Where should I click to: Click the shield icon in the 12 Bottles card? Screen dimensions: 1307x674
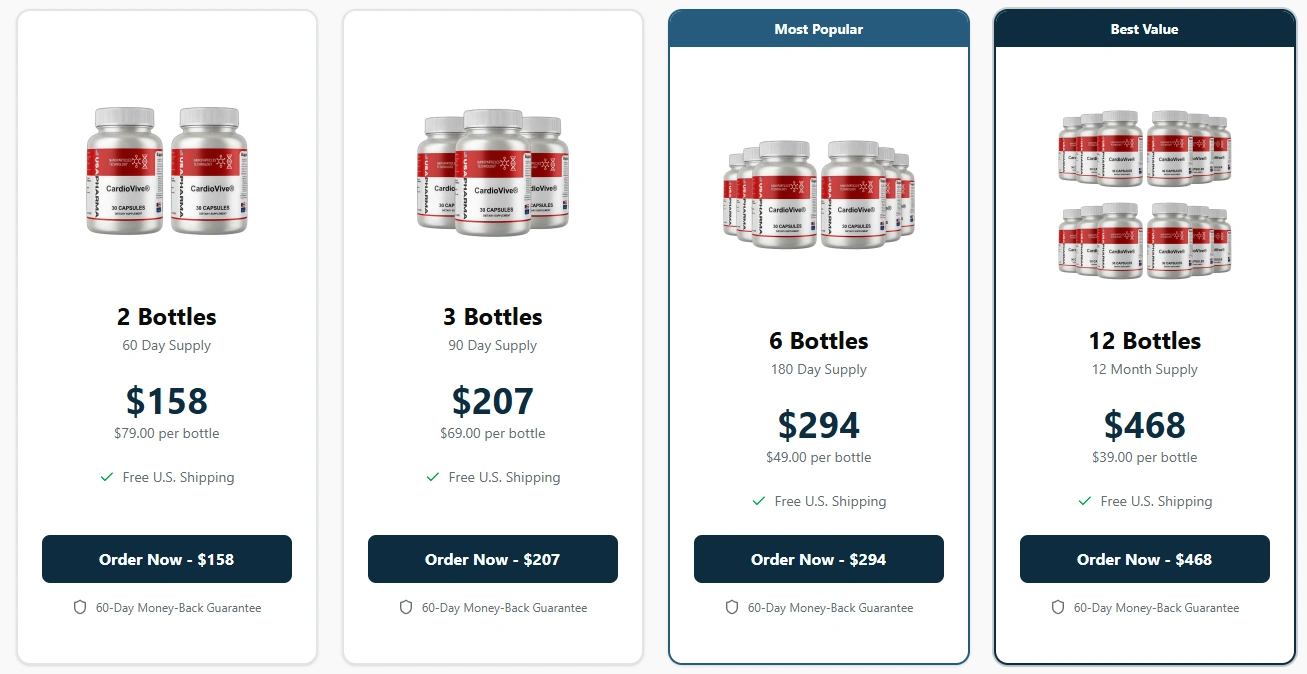(x=1057, y=607)
